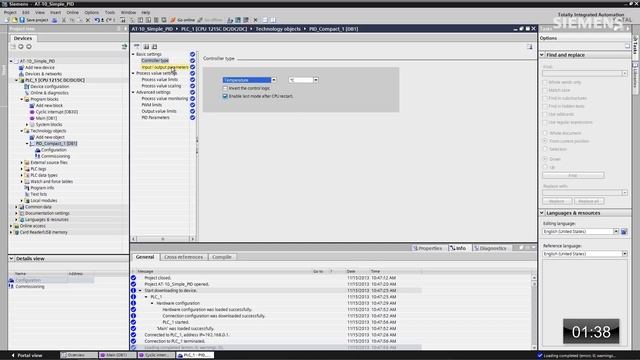
Task: Collapse the Find and replace section
Action: [542, 55]
